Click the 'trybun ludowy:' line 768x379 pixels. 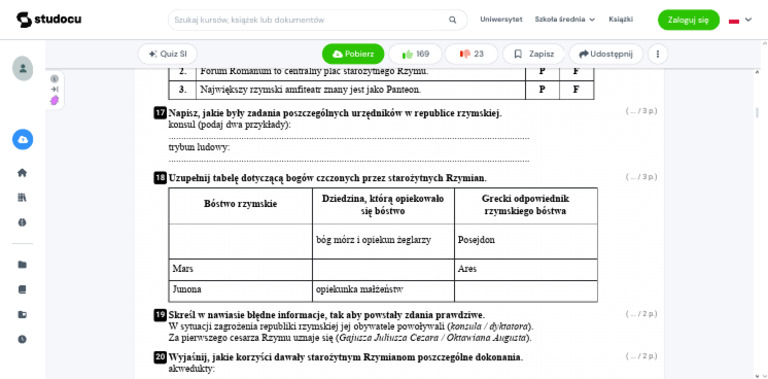point(199,147)
